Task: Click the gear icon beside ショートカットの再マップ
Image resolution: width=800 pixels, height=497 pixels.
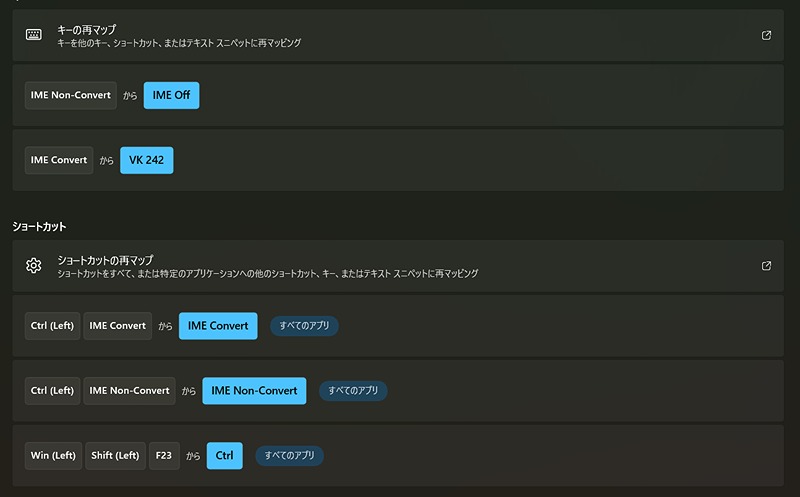Action: [x=34, y=265]
